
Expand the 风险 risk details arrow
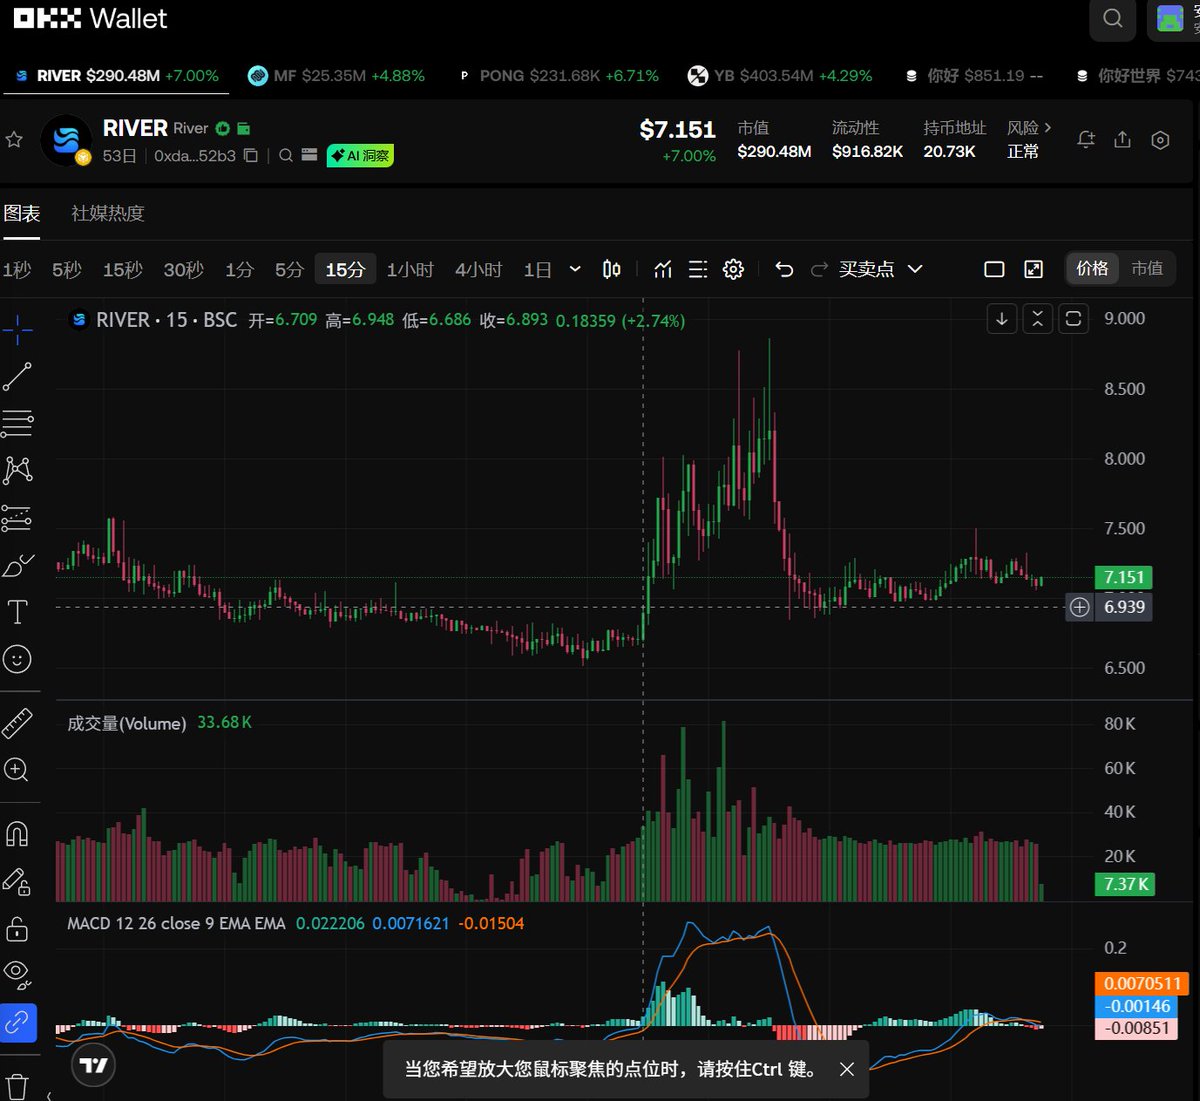pyautogui.click(x=1047, y=127)
